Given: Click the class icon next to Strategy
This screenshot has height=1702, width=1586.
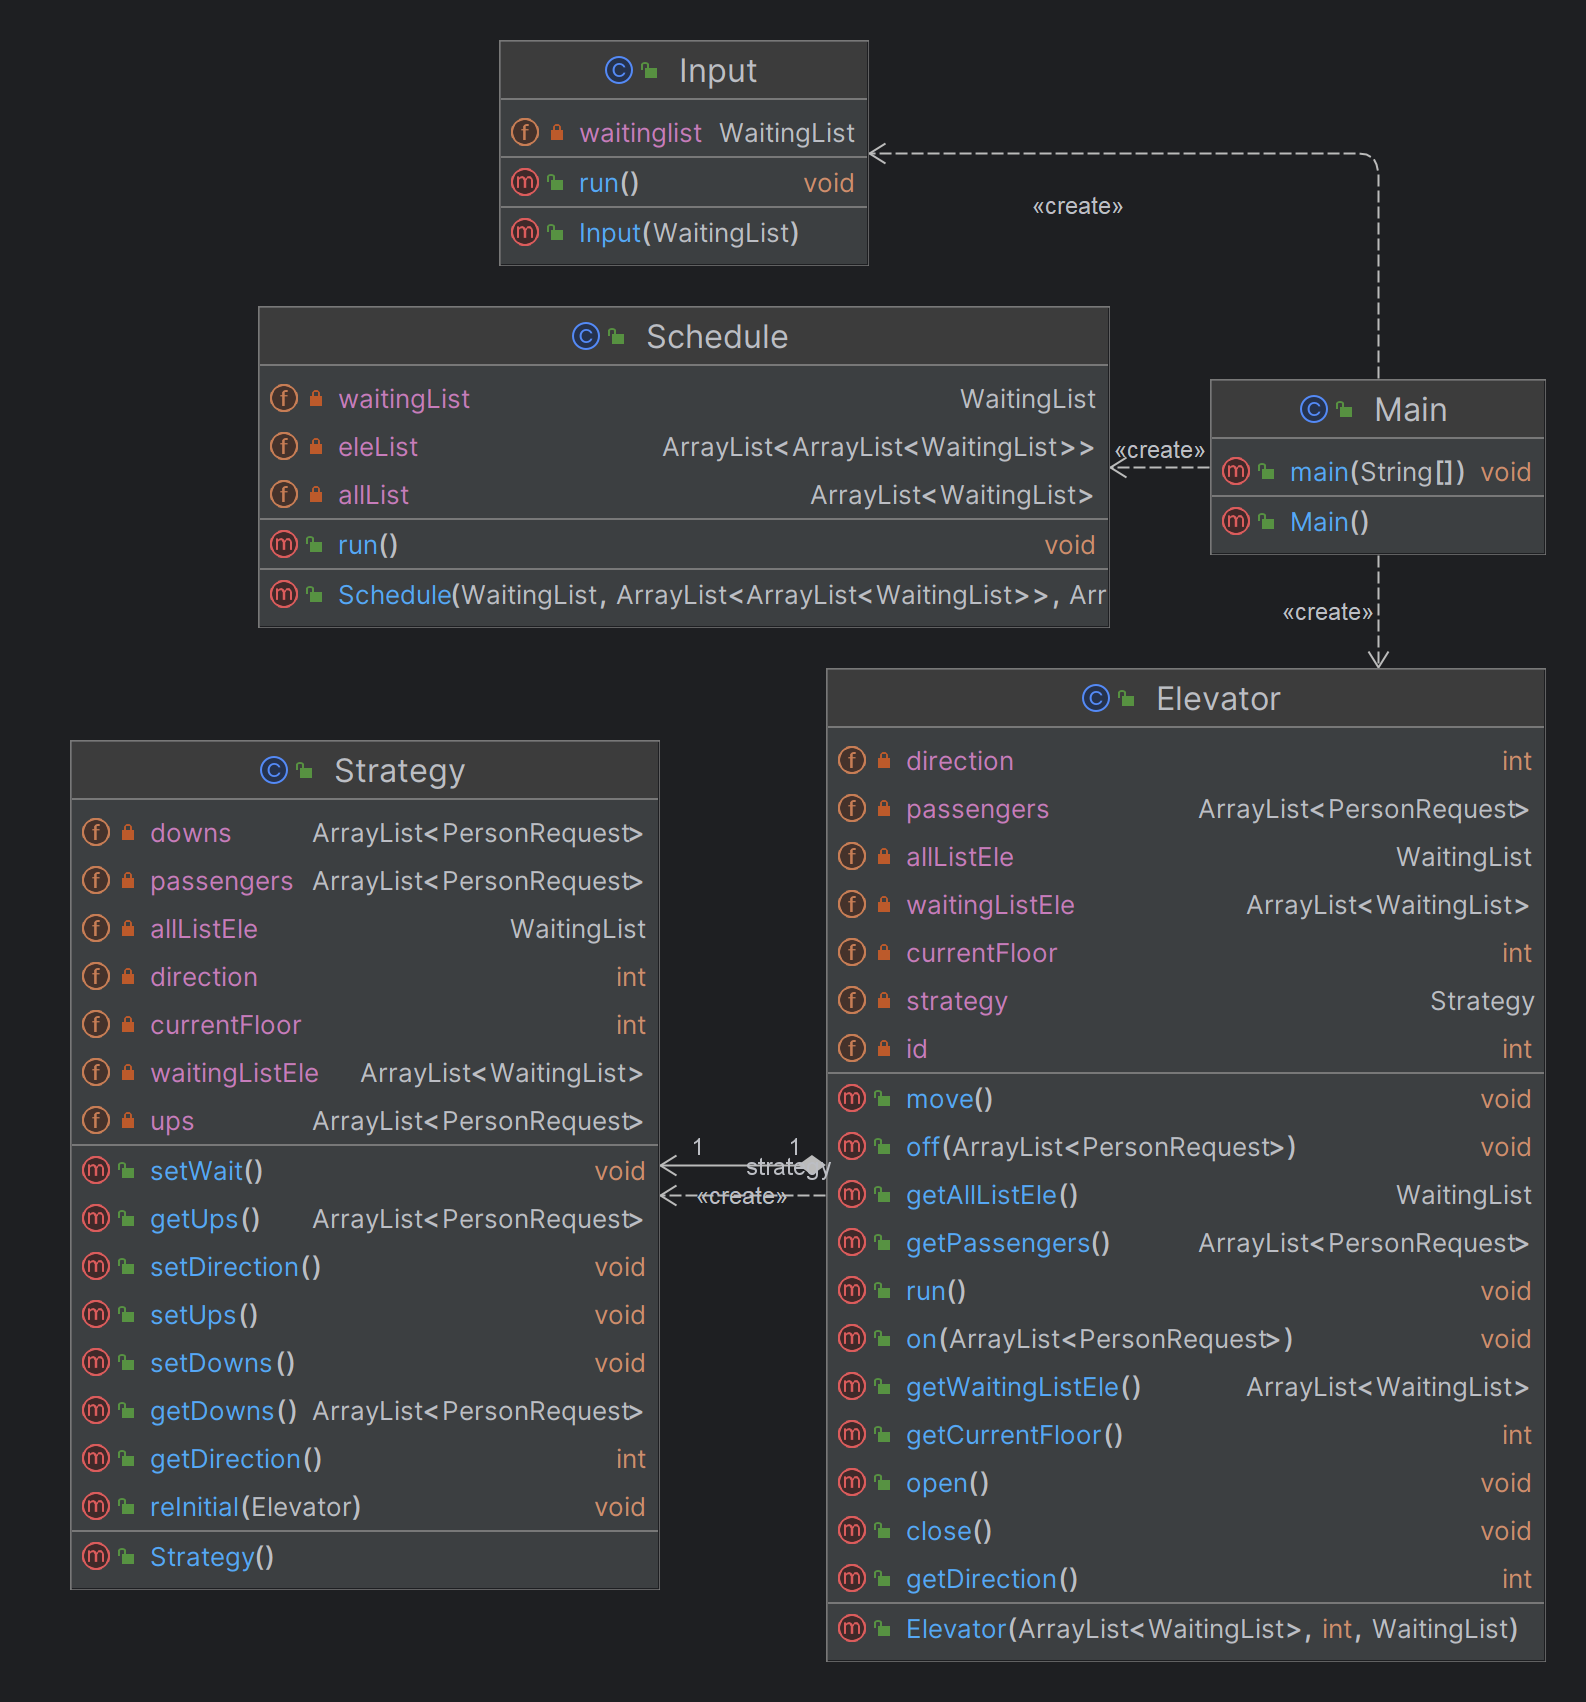Looking at the screenshot, I should point(274,770).
